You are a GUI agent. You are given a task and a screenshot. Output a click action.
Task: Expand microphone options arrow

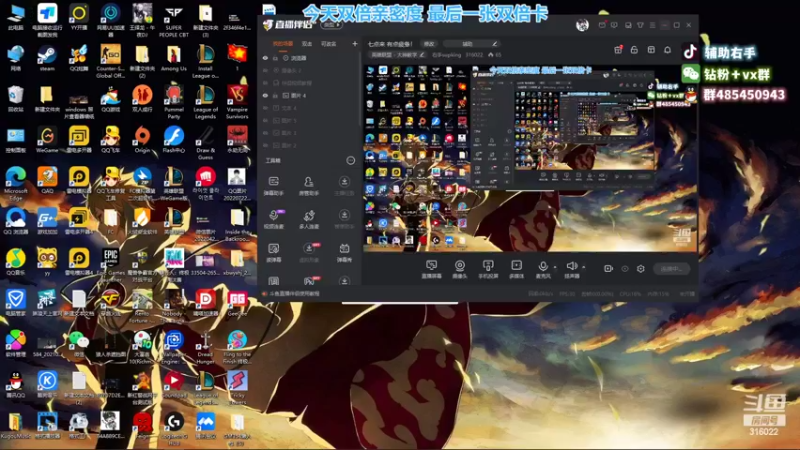555,267
